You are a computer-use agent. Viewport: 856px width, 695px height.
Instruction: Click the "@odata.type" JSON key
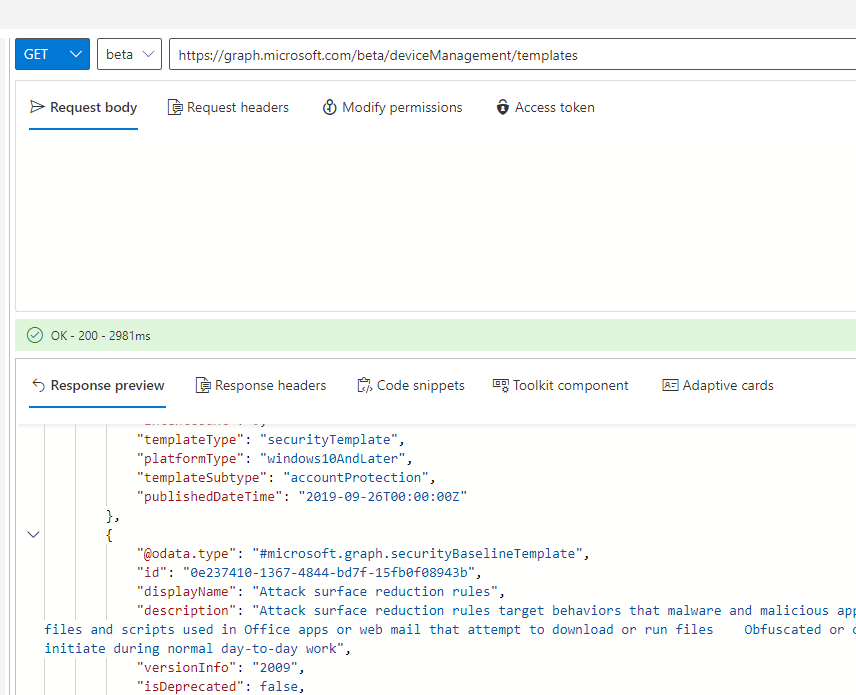point(186,554)
